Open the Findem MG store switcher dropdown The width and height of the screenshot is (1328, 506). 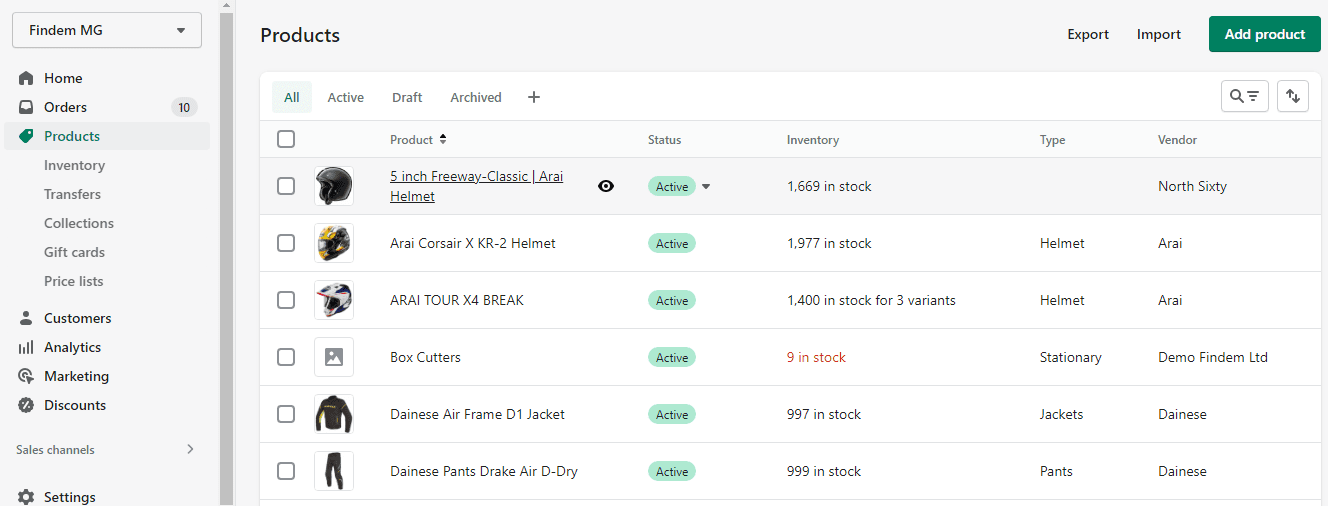(x=107, y=30)
